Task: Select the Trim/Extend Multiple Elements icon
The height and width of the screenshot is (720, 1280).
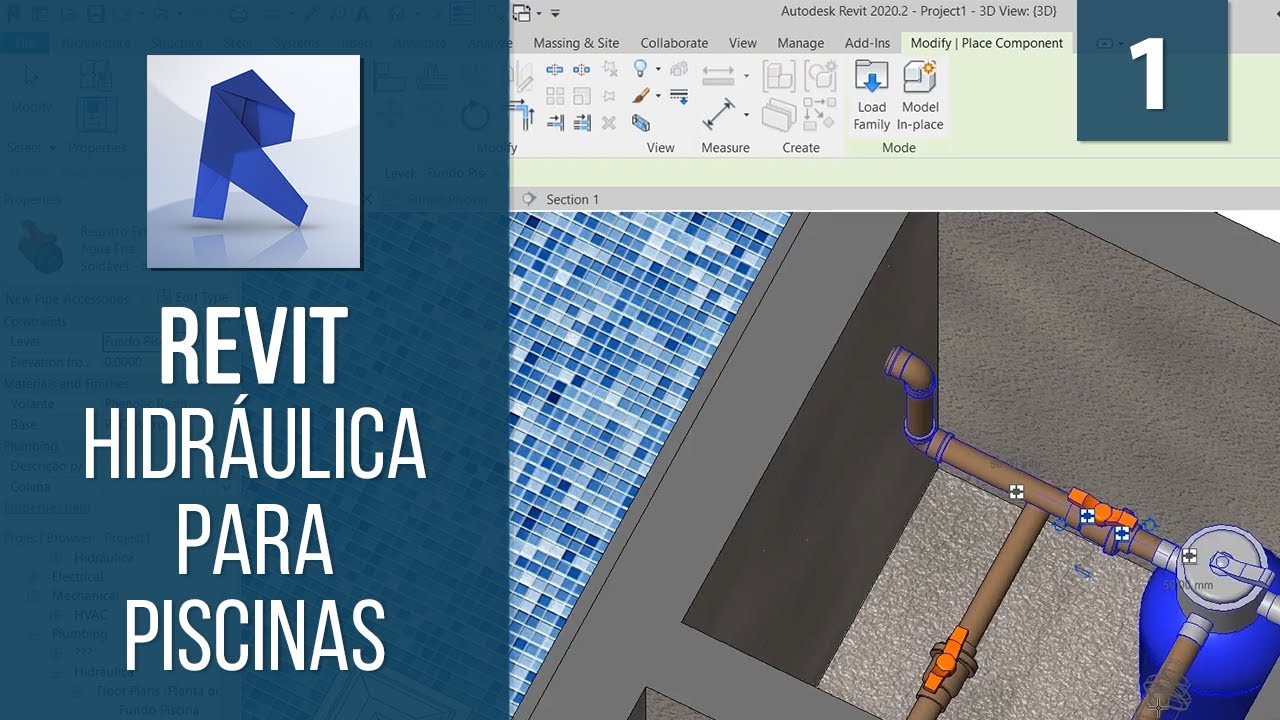Action: click(582, 123)
